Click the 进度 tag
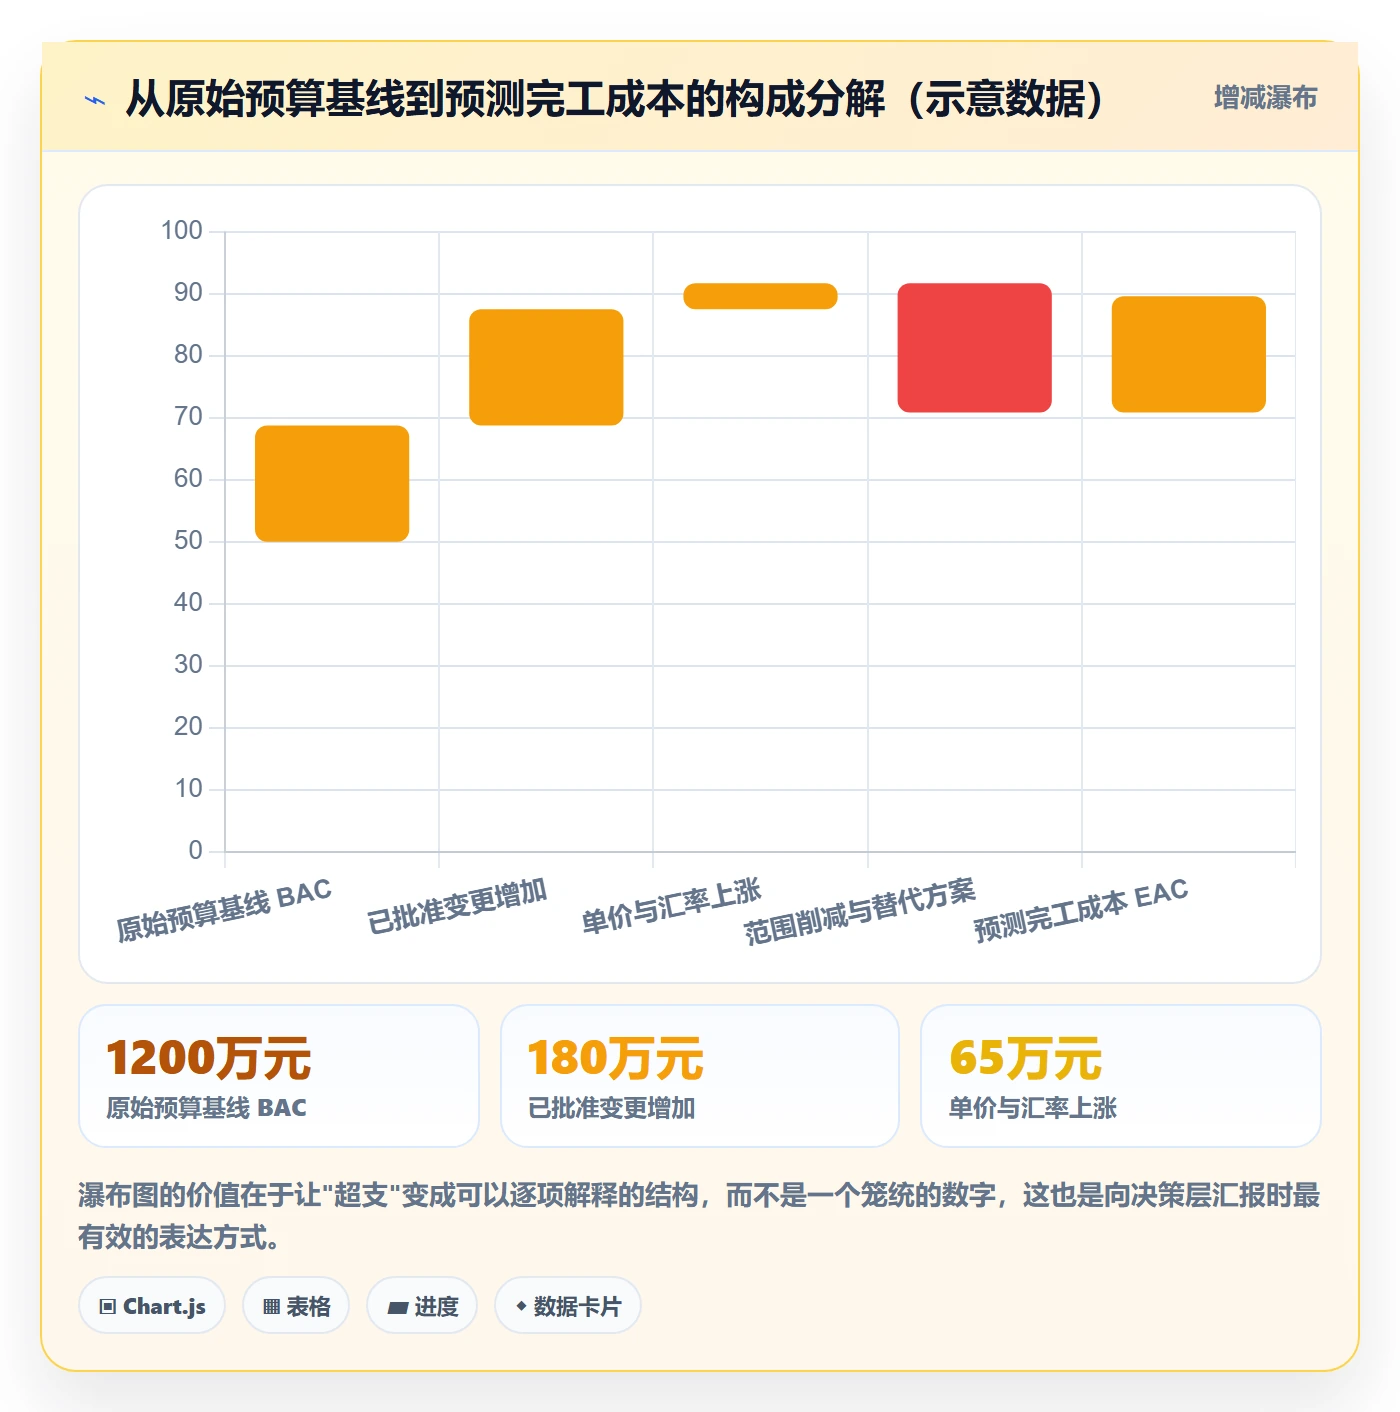The image size is (1400, 1412). tap(422, 1306)
